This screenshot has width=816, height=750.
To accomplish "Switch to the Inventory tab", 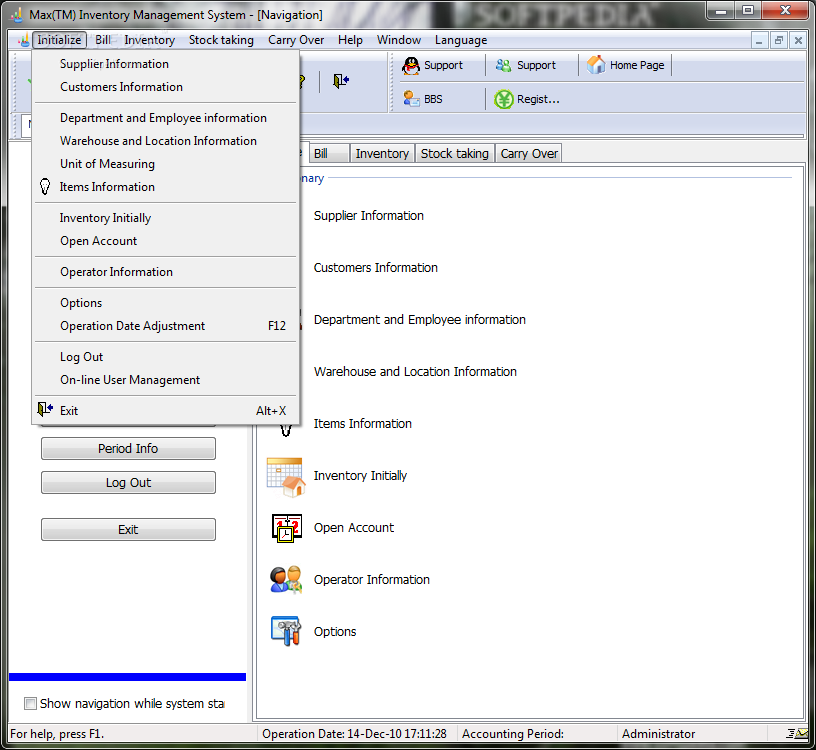I will pos(382,154).
